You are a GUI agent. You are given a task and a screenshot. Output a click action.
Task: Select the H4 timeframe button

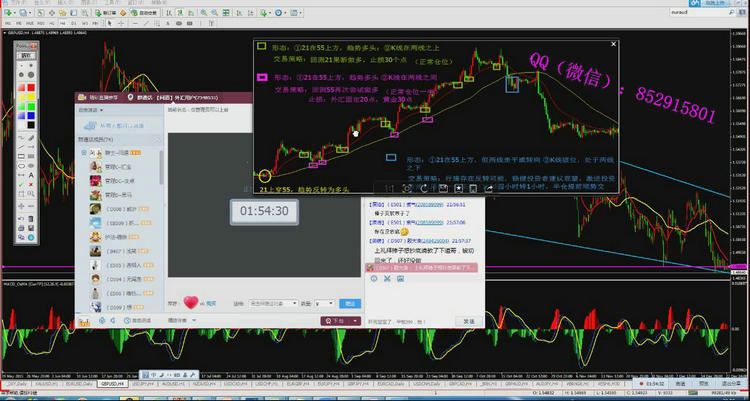click(62, 23)
